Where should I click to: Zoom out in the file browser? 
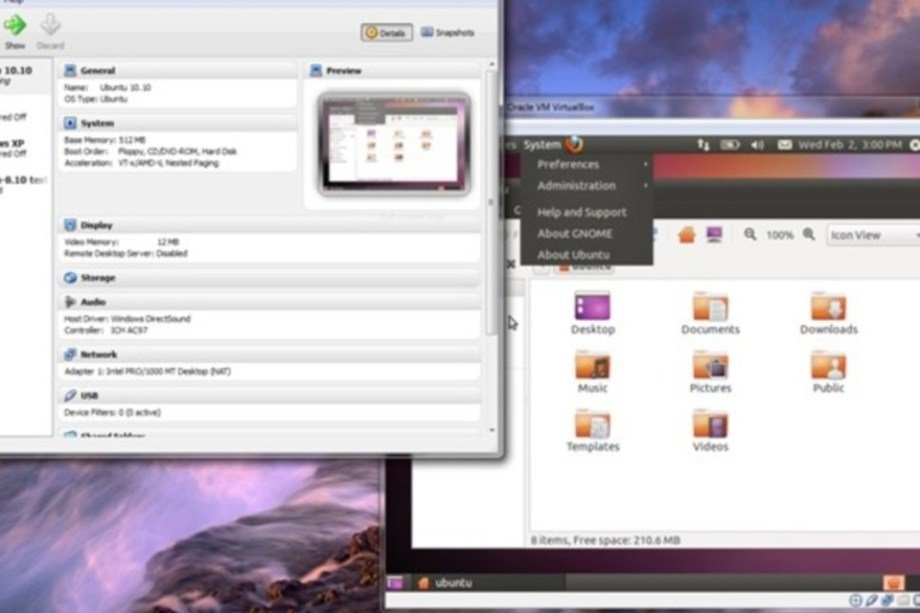point(750,235)
